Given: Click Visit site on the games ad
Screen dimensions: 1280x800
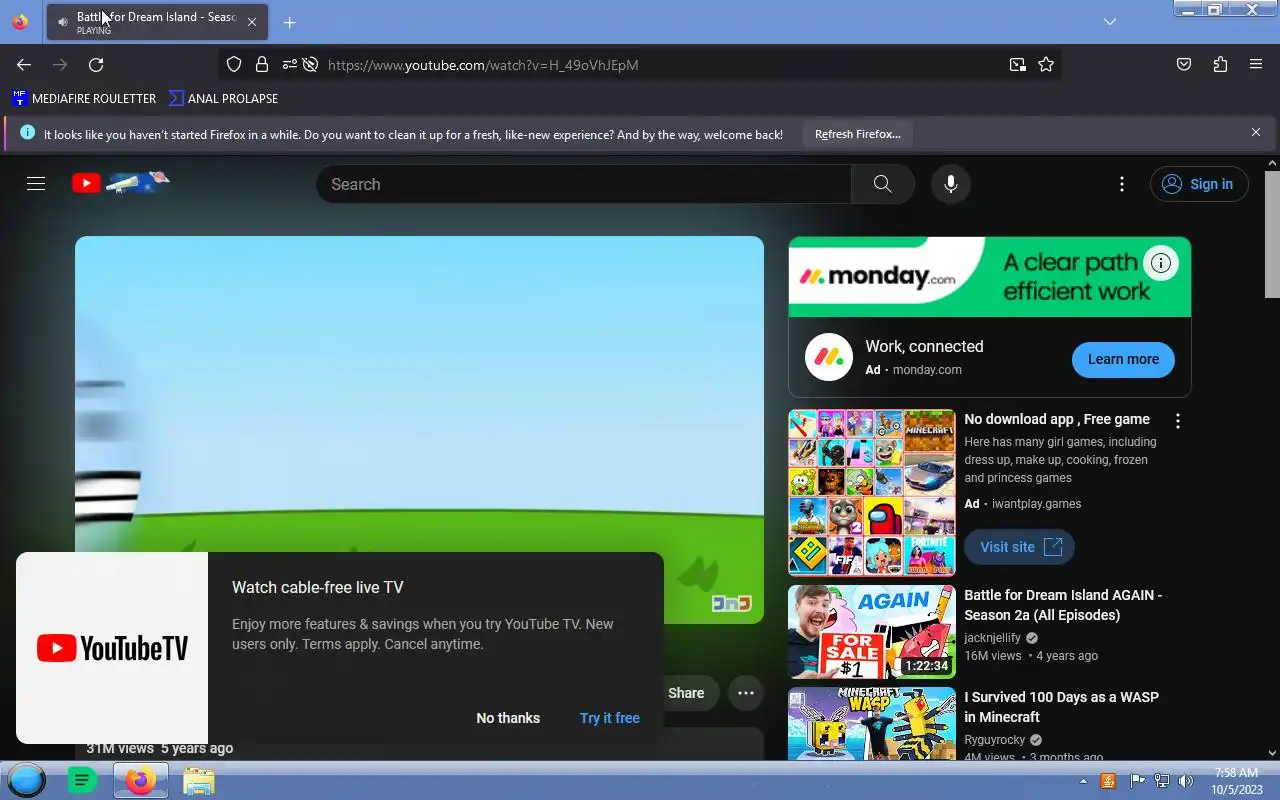Looking at the screenshot, I should pos(1020,547).
